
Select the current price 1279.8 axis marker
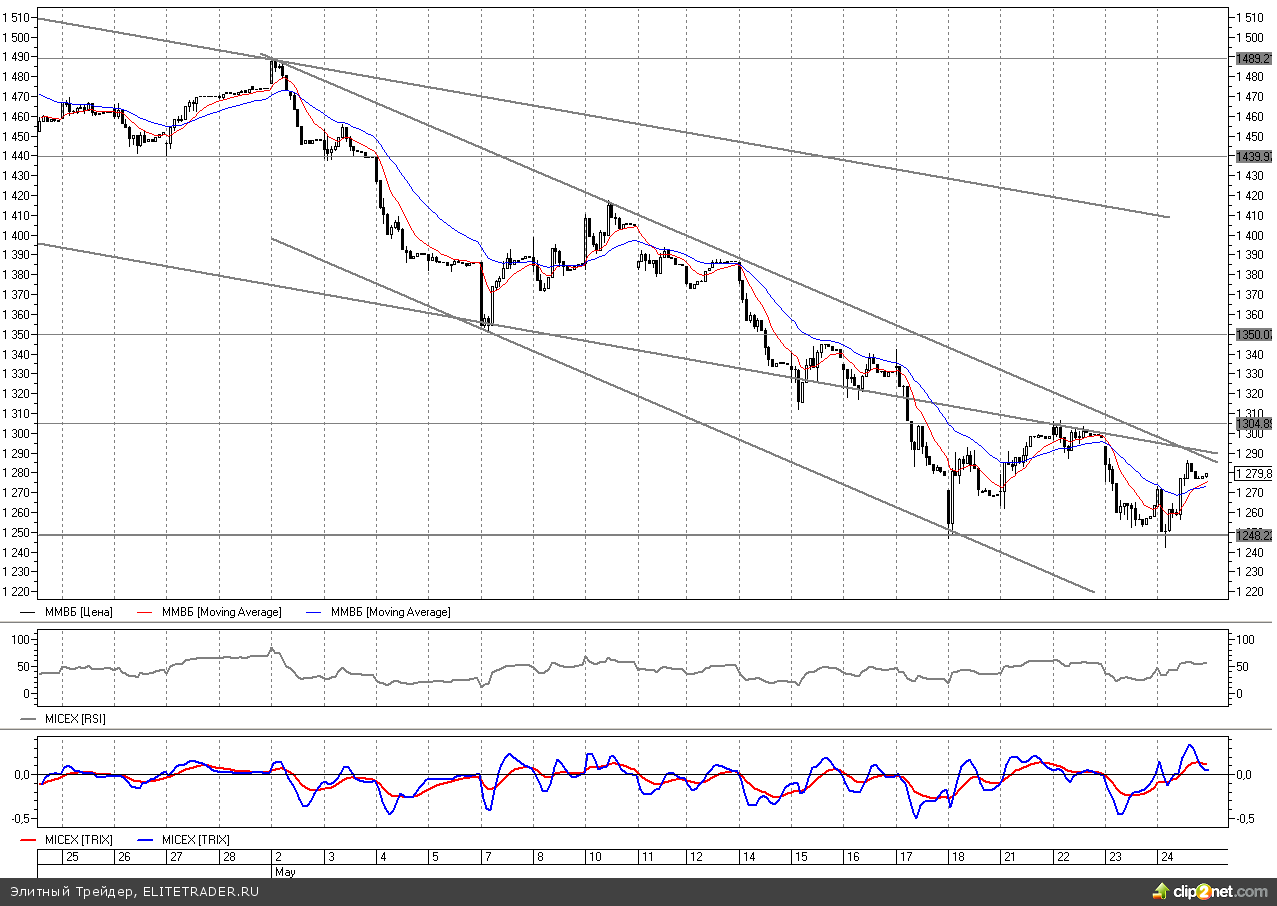click(x=1253, y=473)
